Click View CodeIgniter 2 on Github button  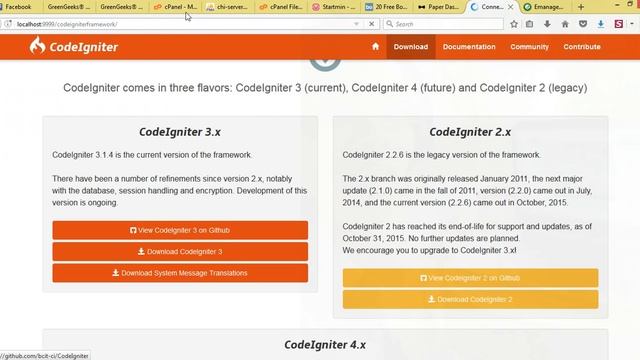coord(470,278)
